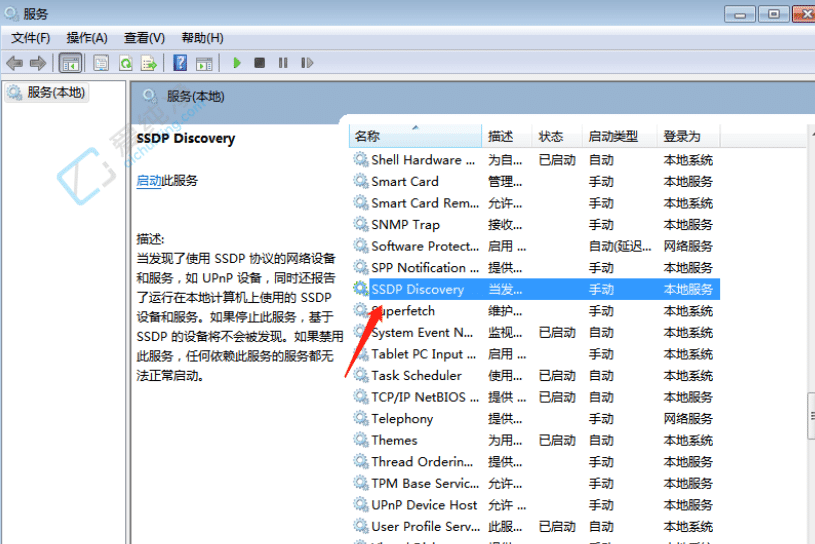Select the Thread Orderin... service
This screenshot has width=815, height=544.
(x=535, y=462)
